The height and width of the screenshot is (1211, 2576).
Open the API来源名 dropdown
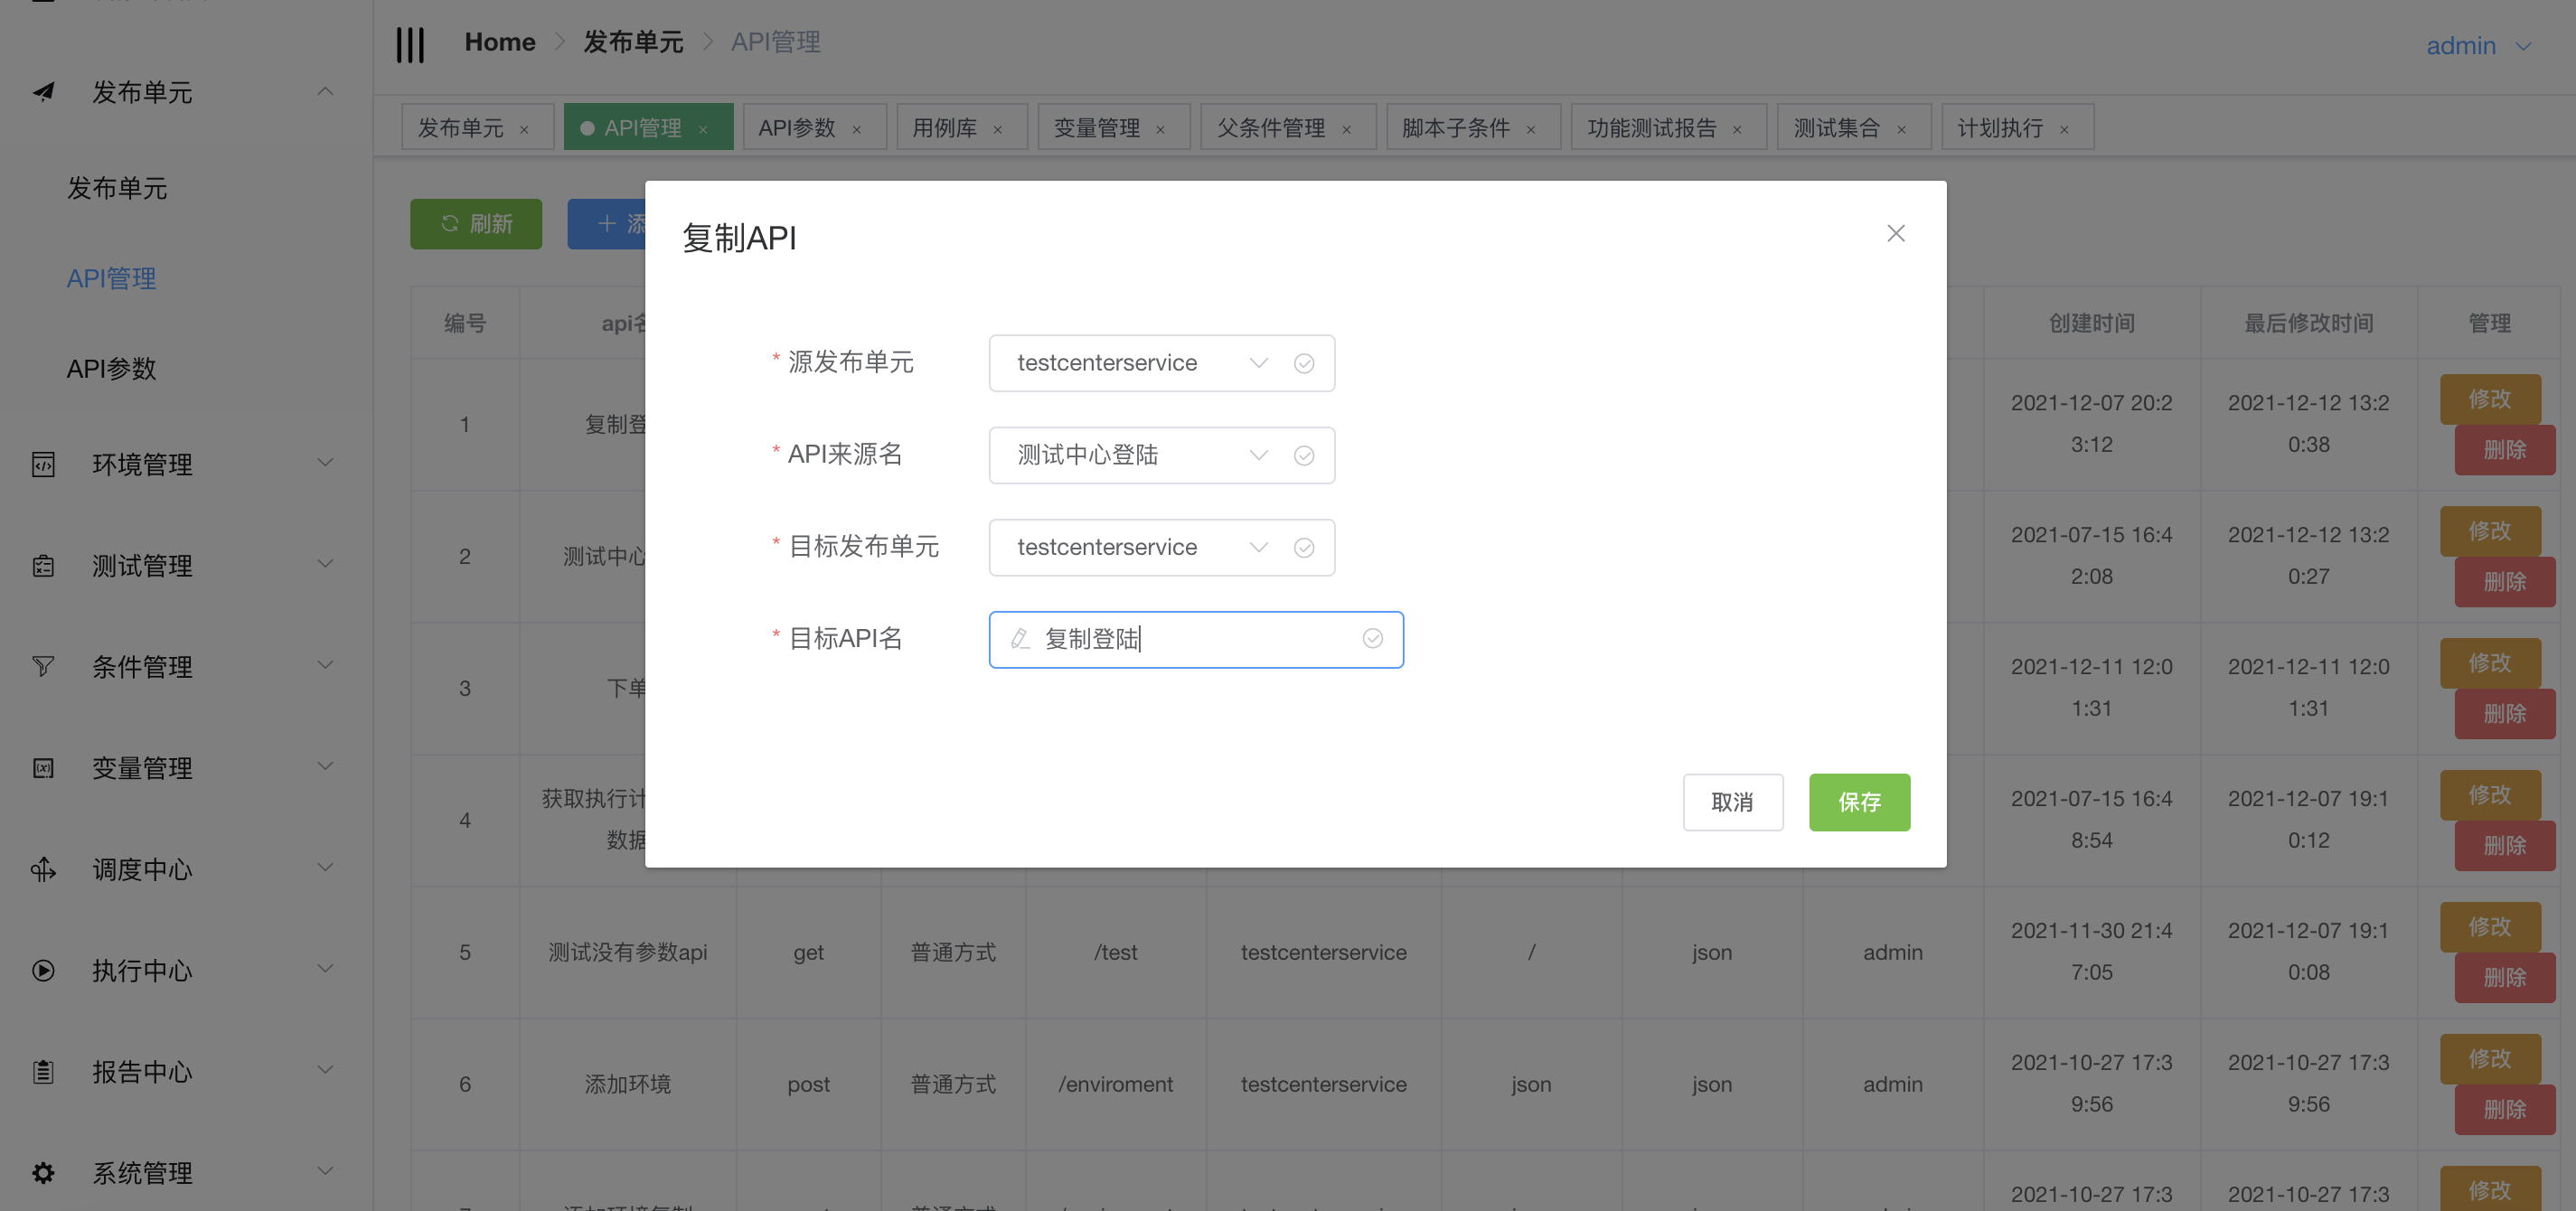click(1162, 455)
